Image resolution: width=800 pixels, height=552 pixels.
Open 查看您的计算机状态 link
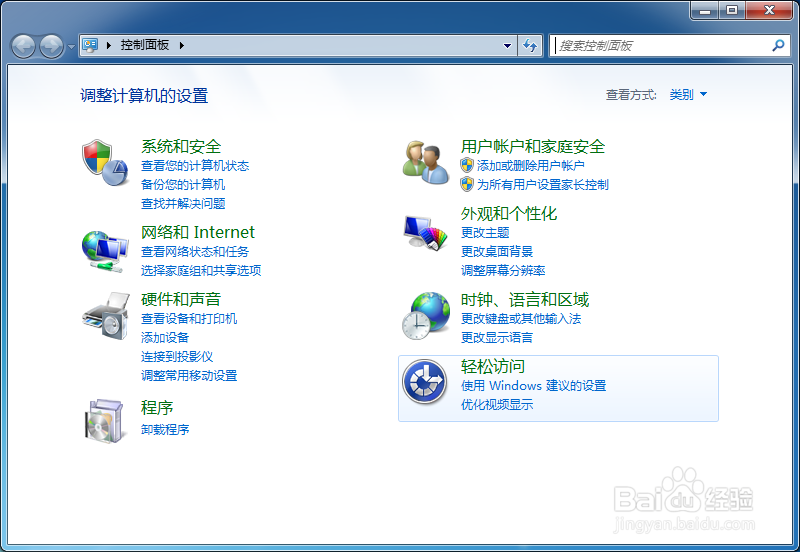(x=195, y=165)
